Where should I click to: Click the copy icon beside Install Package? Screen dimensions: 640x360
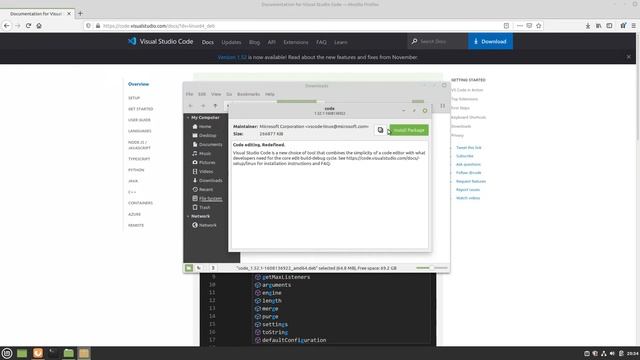point(380,130)
